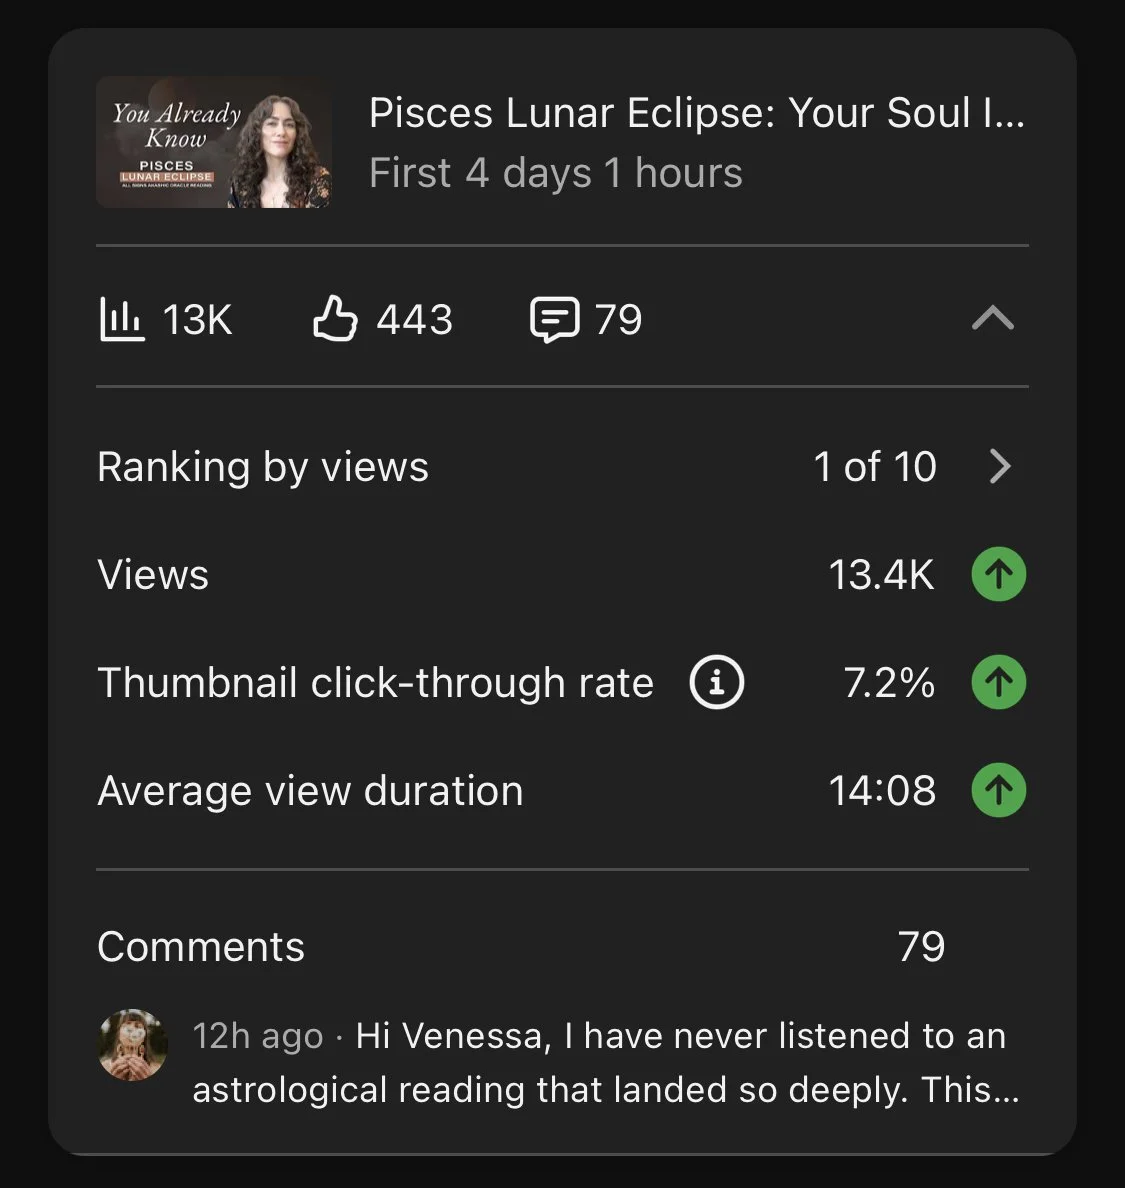Open the video title Pisces Lunar Eclipse
1125x1188 pixels.
coord(696,113)
